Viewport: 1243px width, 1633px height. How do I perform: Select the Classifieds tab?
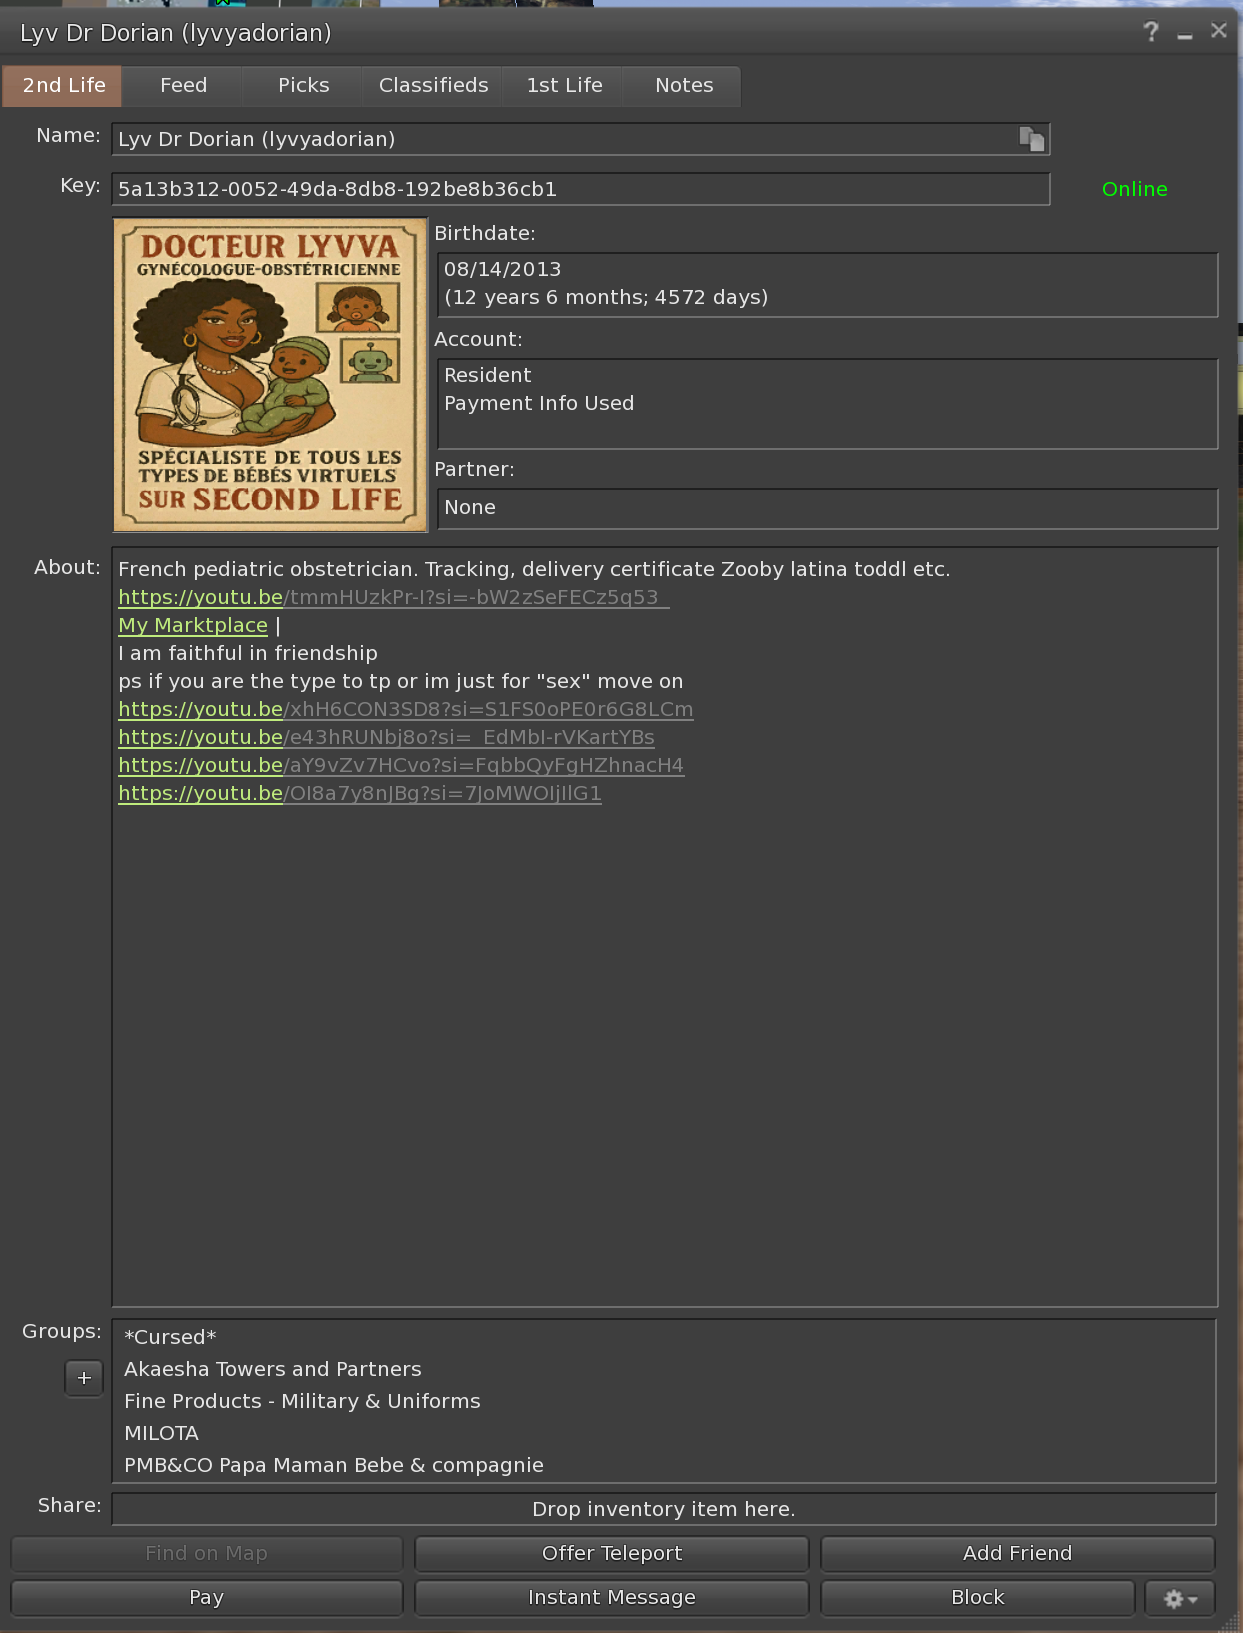(433, 86)
